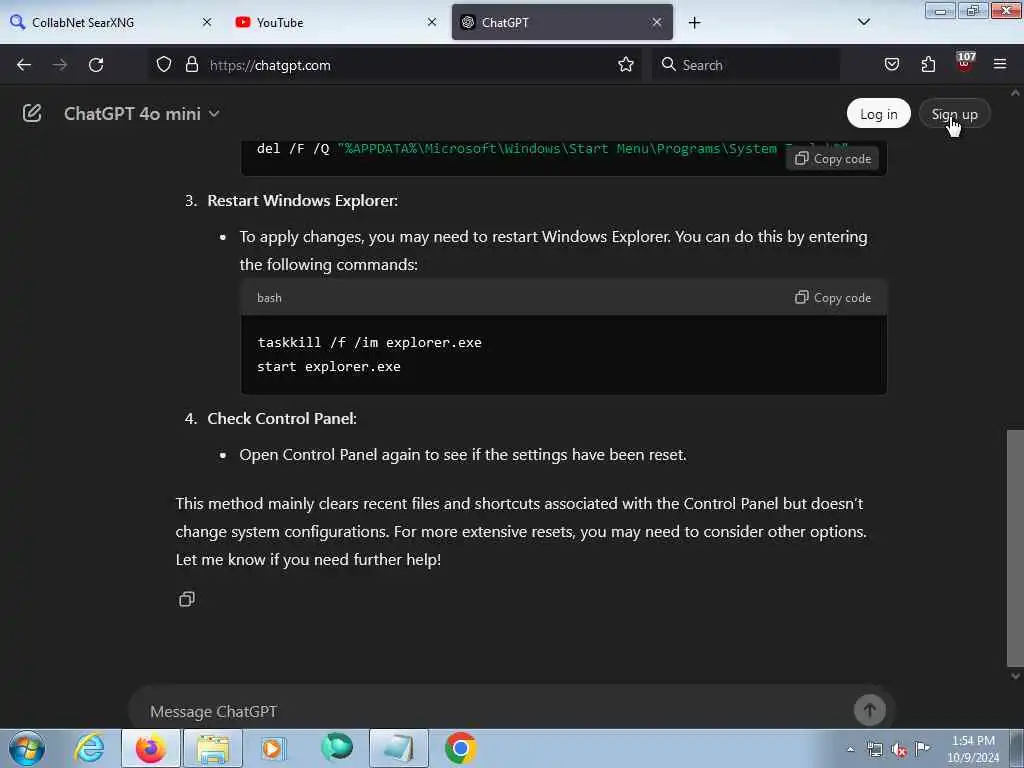Viewport: 1024px width, 768px height.
Task: Open Action Center flag icon
Action: tap(922, 748)
